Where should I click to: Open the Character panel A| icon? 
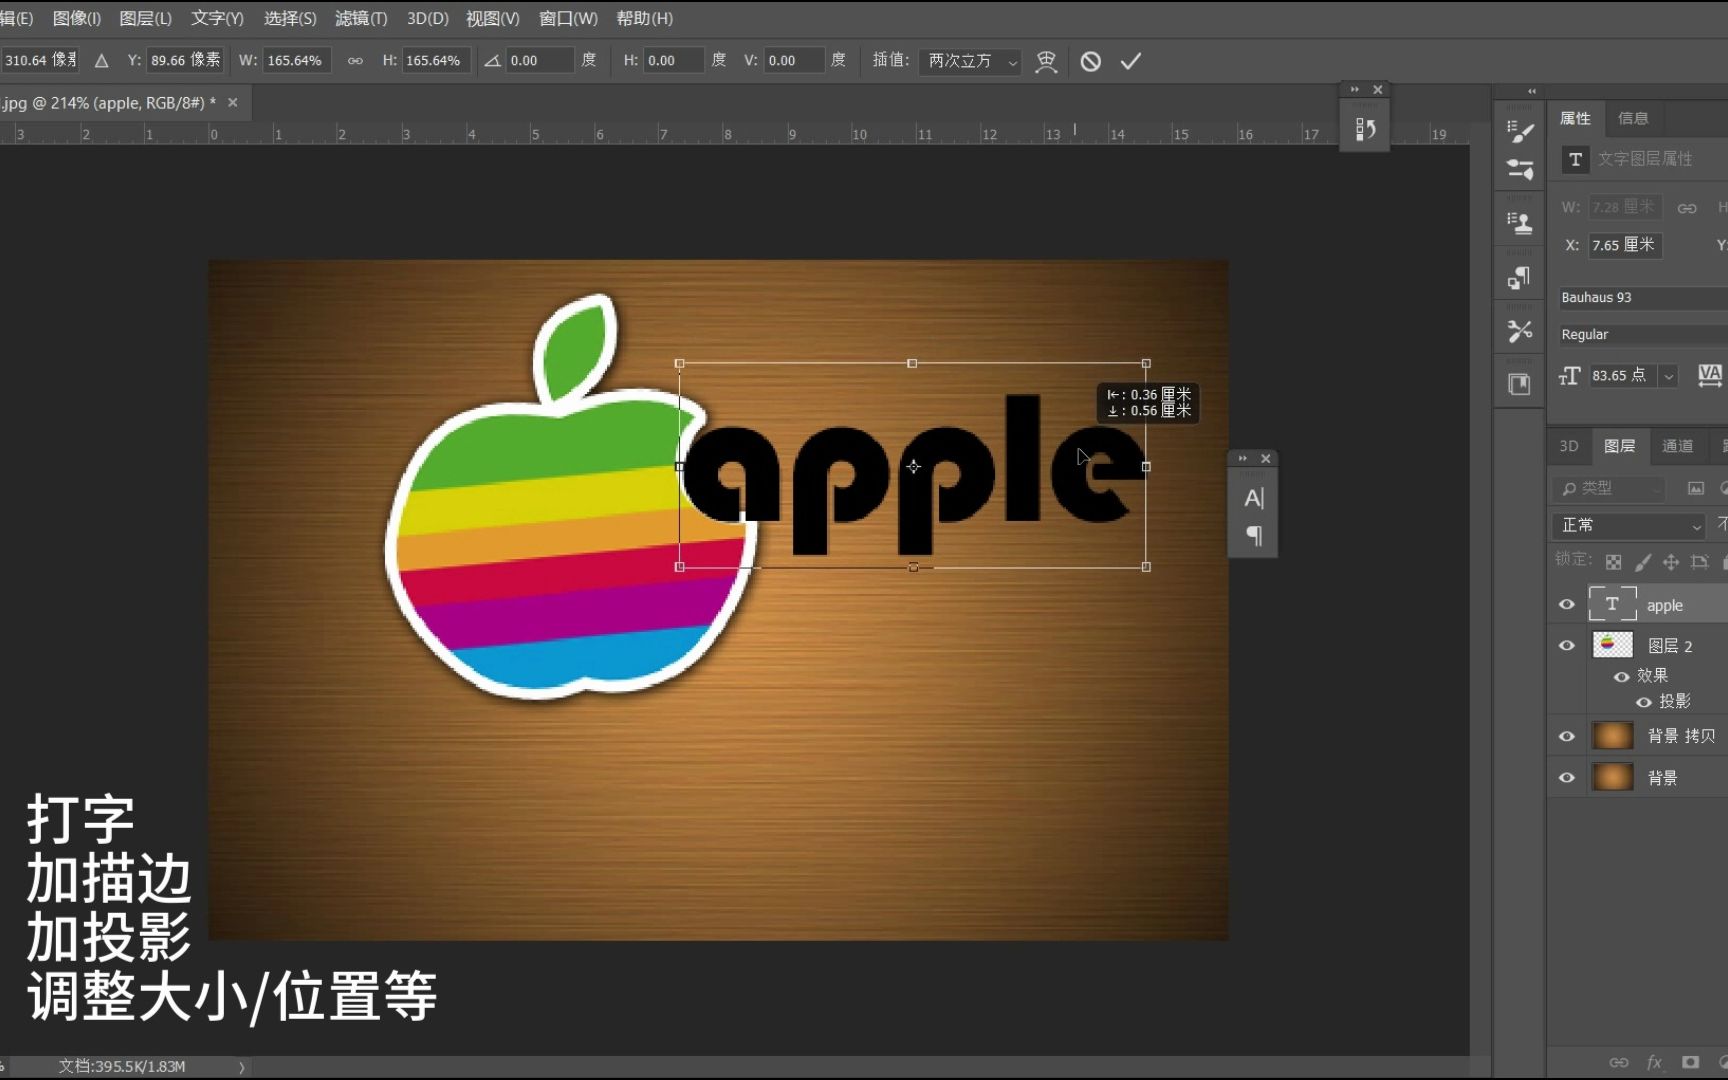point(1253,498)
